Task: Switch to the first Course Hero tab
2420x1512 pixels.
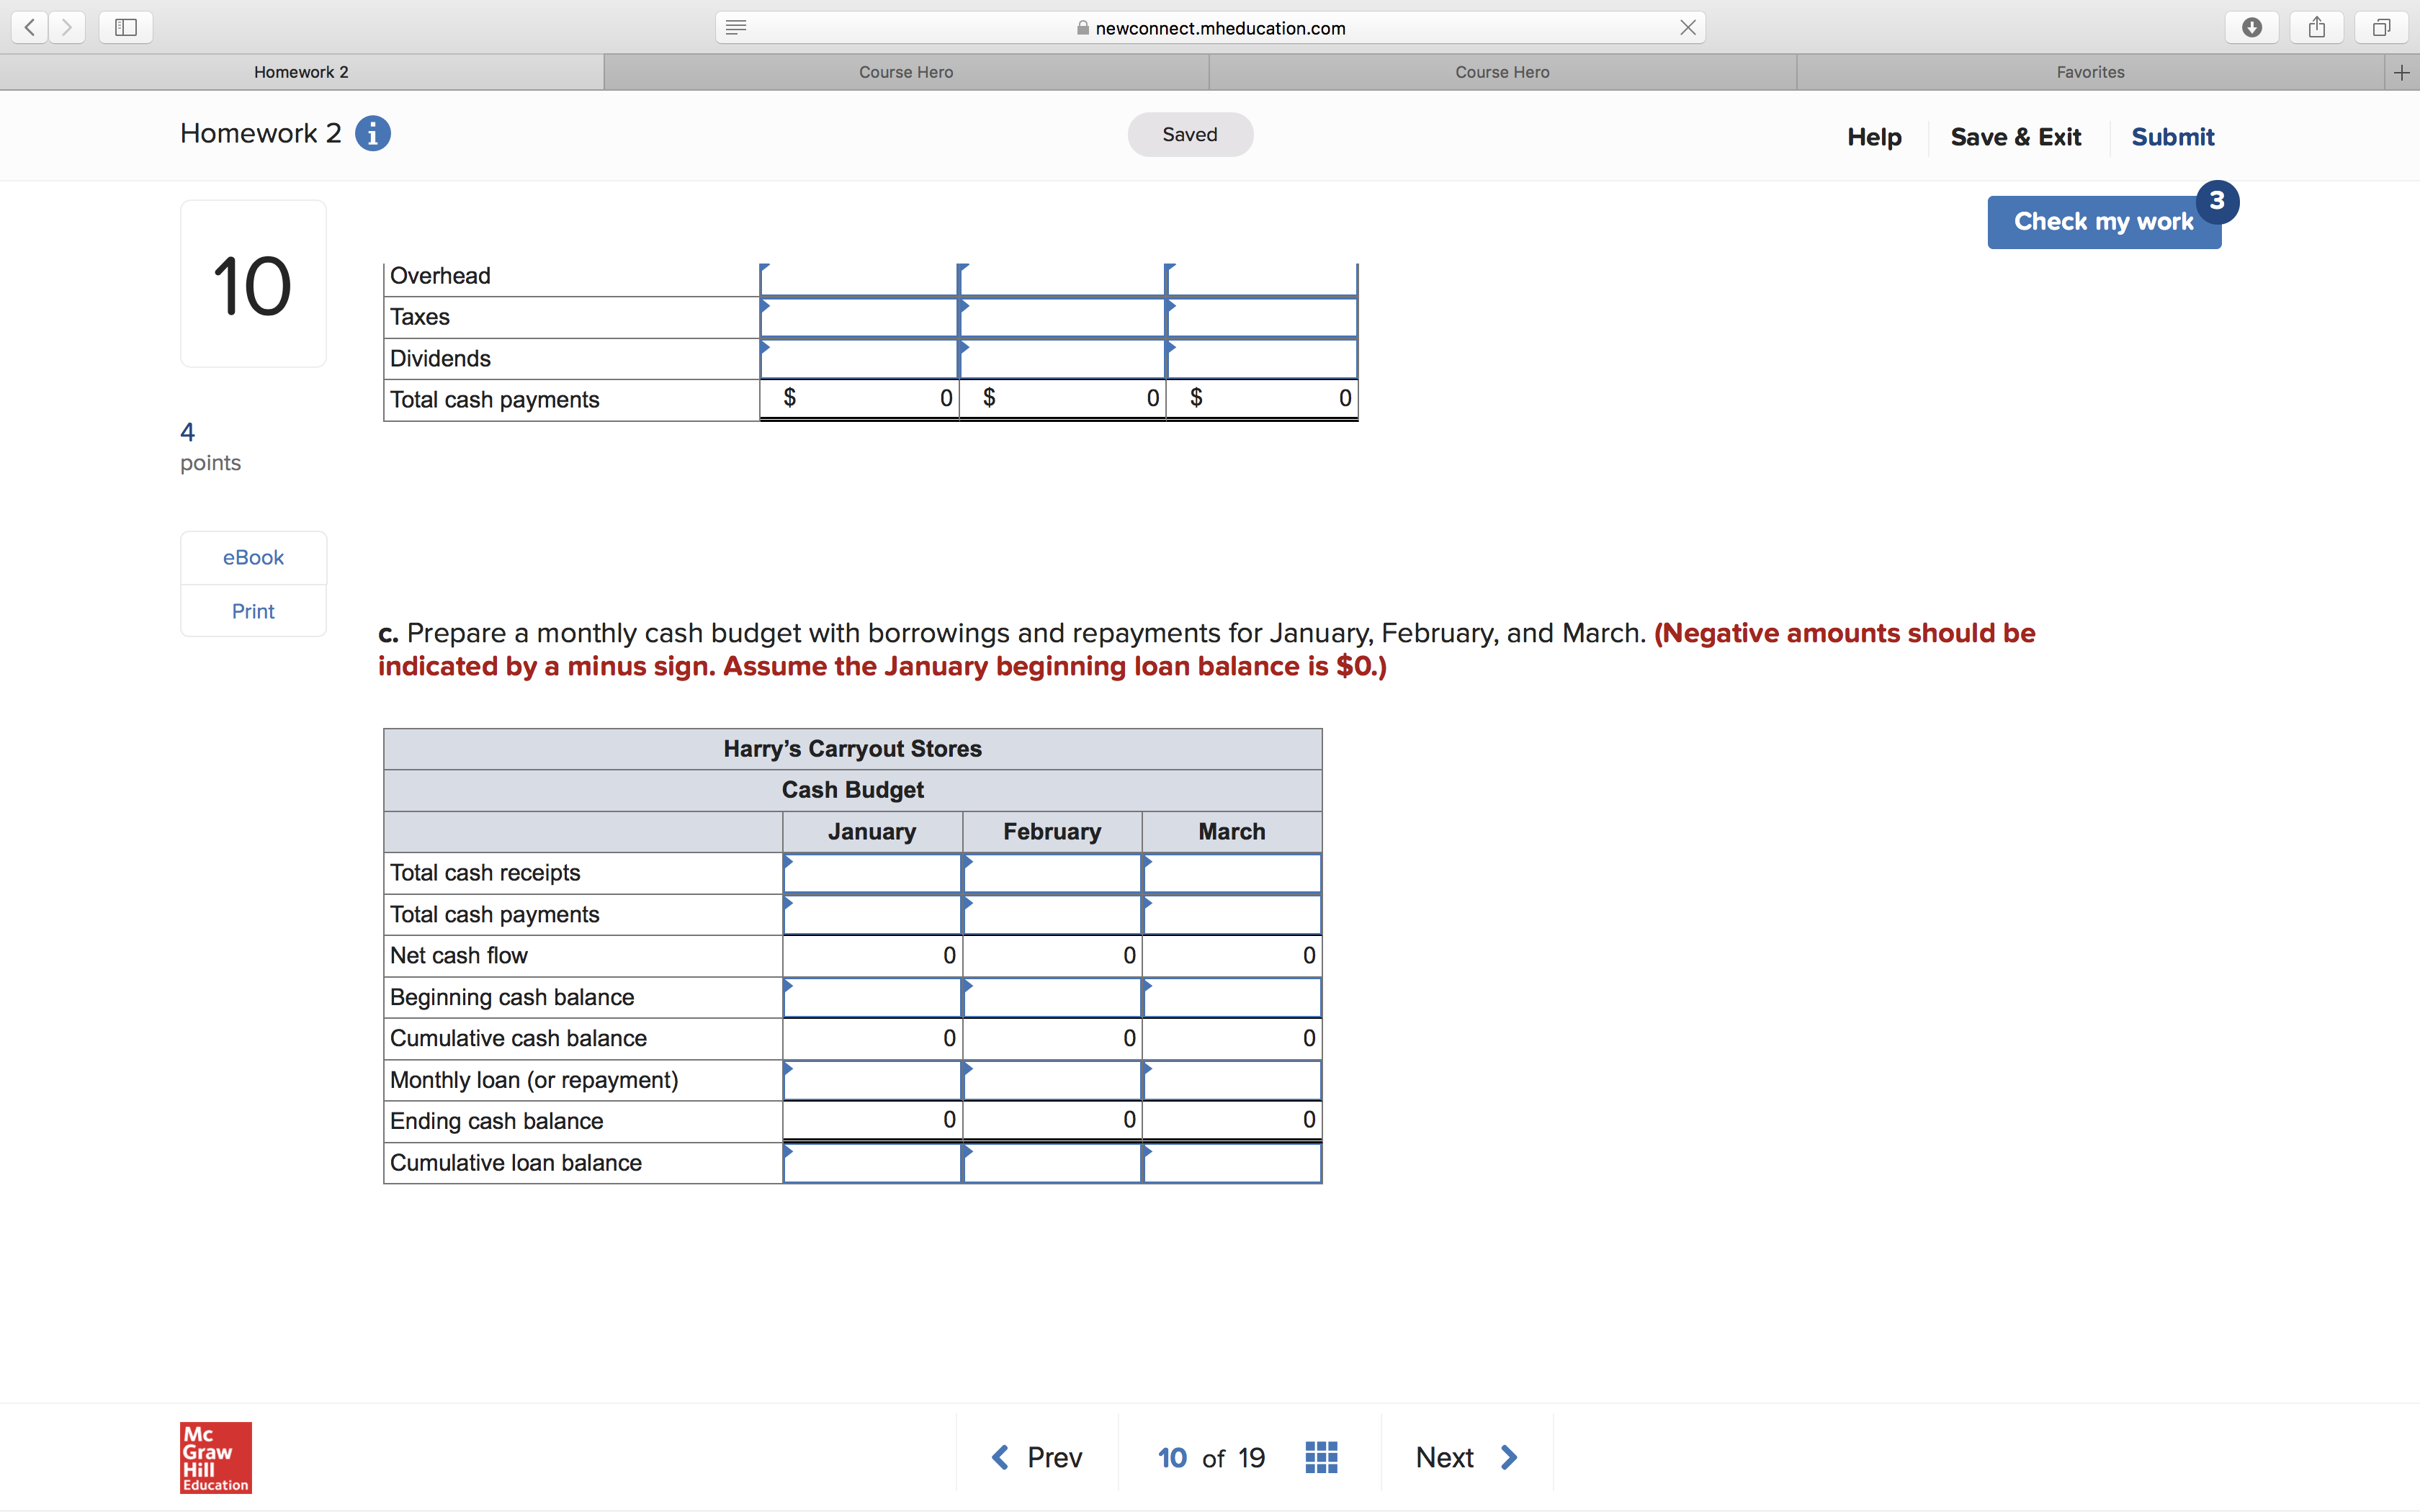Action: [x=906, y=72]
